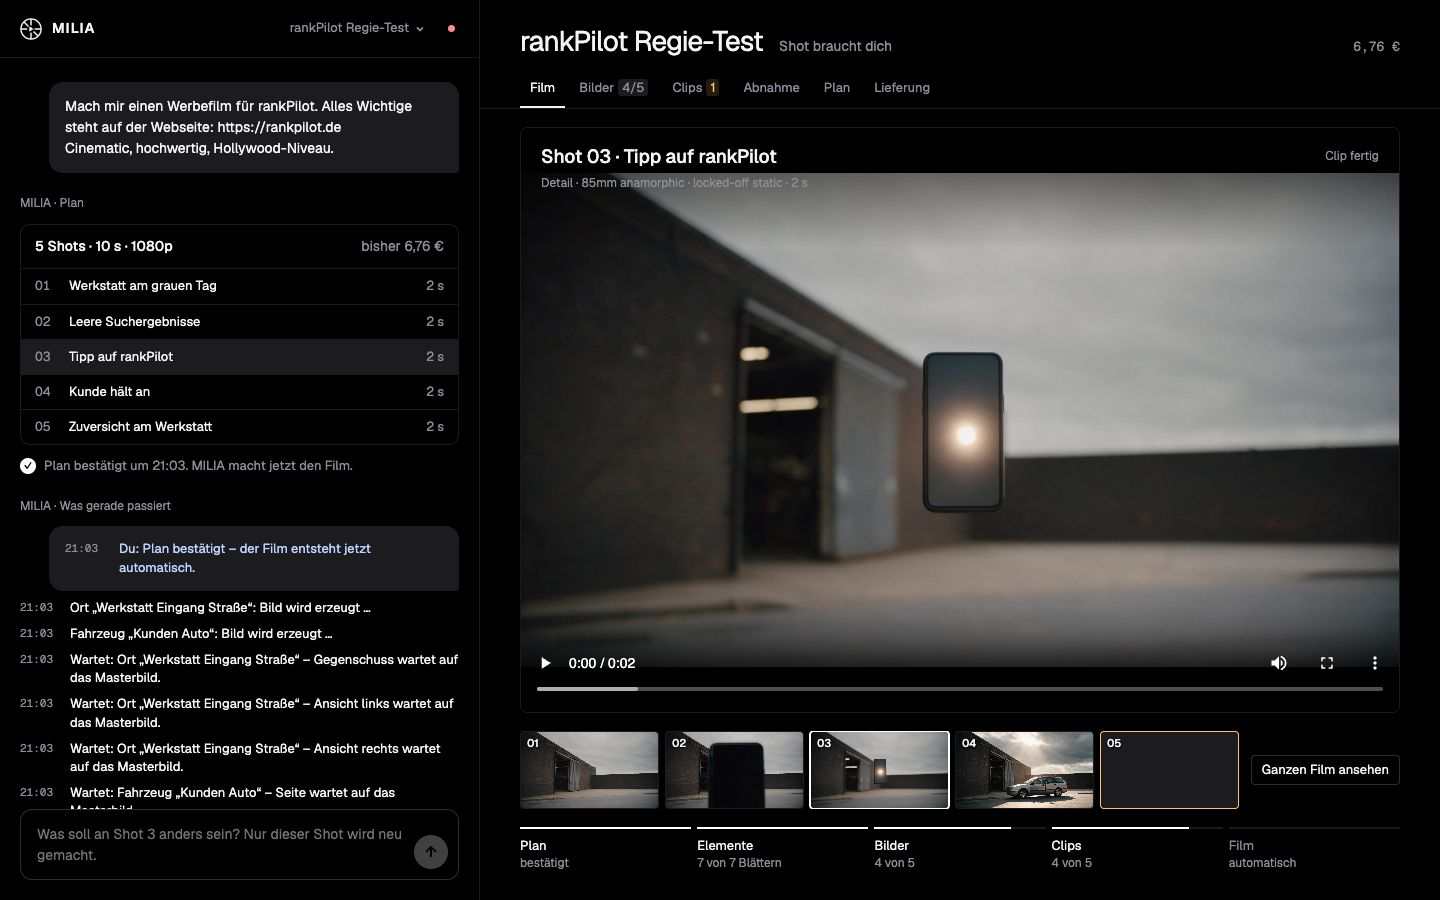
Task: Click the red status dot indicator
Action: coord(451,28)
